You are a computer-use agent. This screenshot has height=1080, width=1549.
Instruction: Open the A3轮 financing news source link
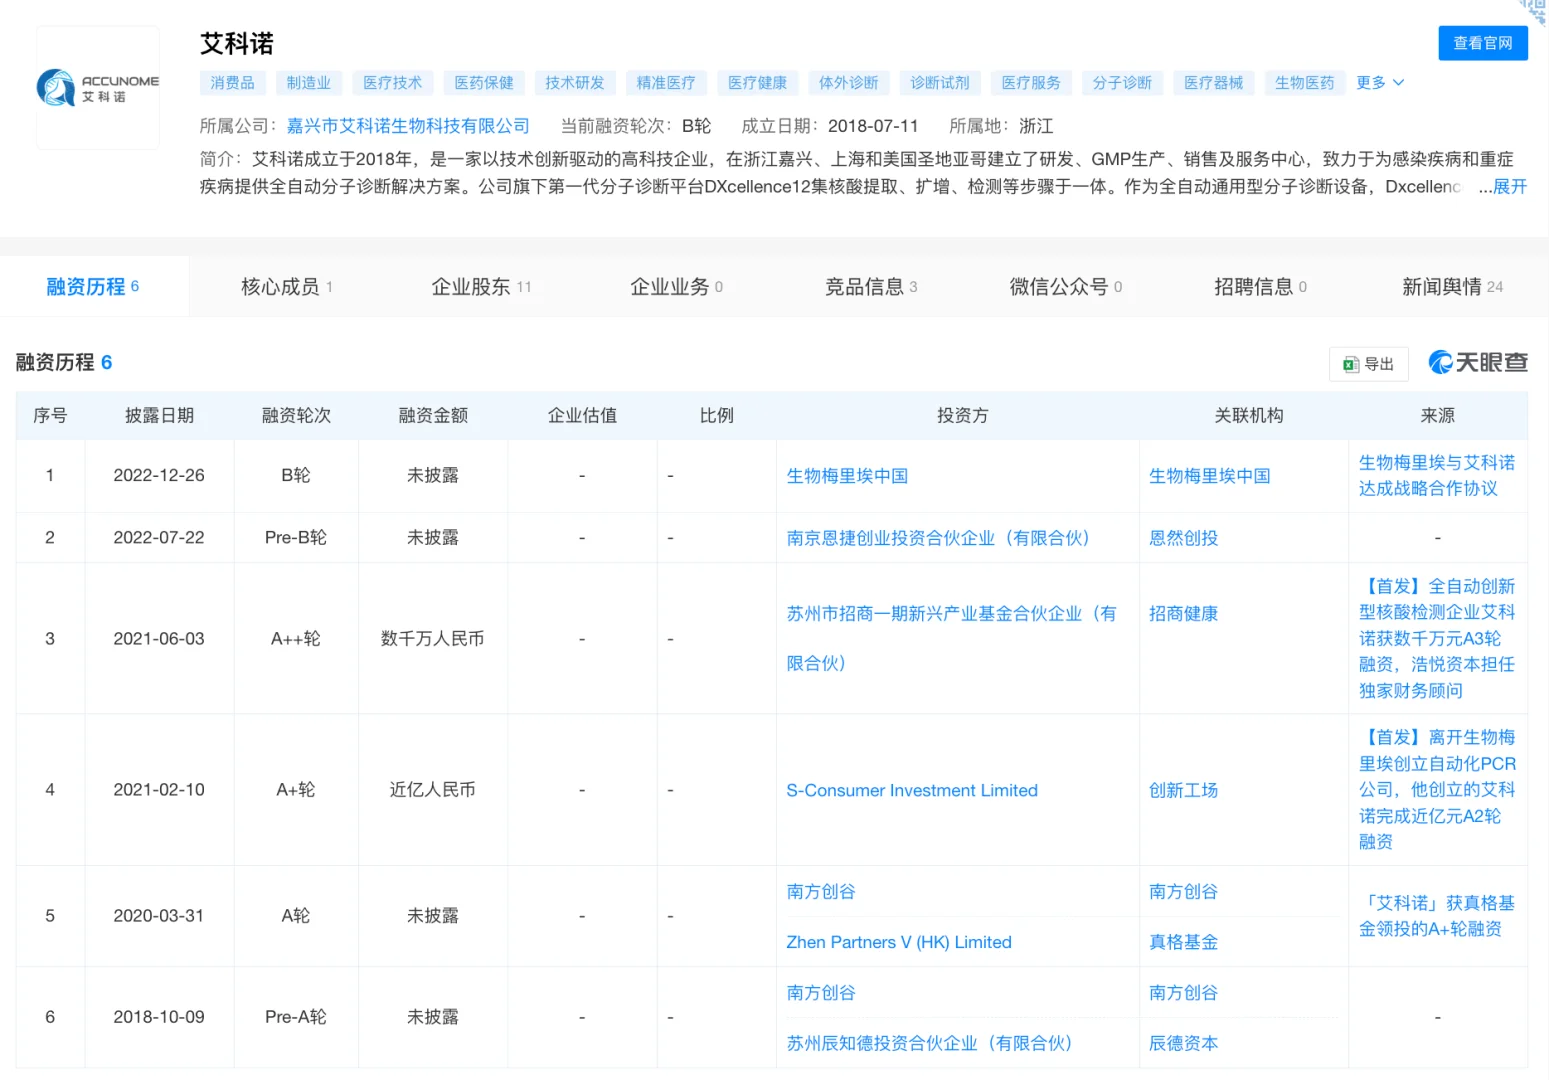point(1437,638)
